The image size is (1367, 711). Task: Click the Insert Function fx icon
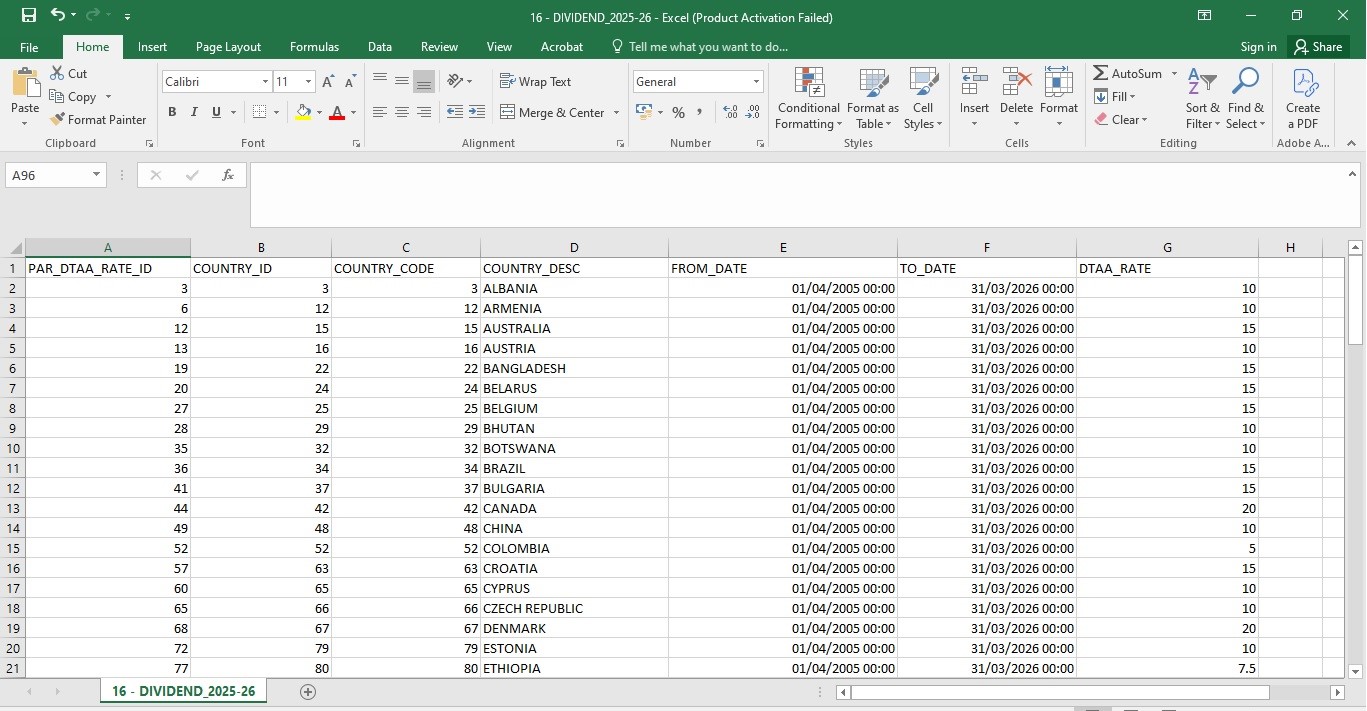227,175
